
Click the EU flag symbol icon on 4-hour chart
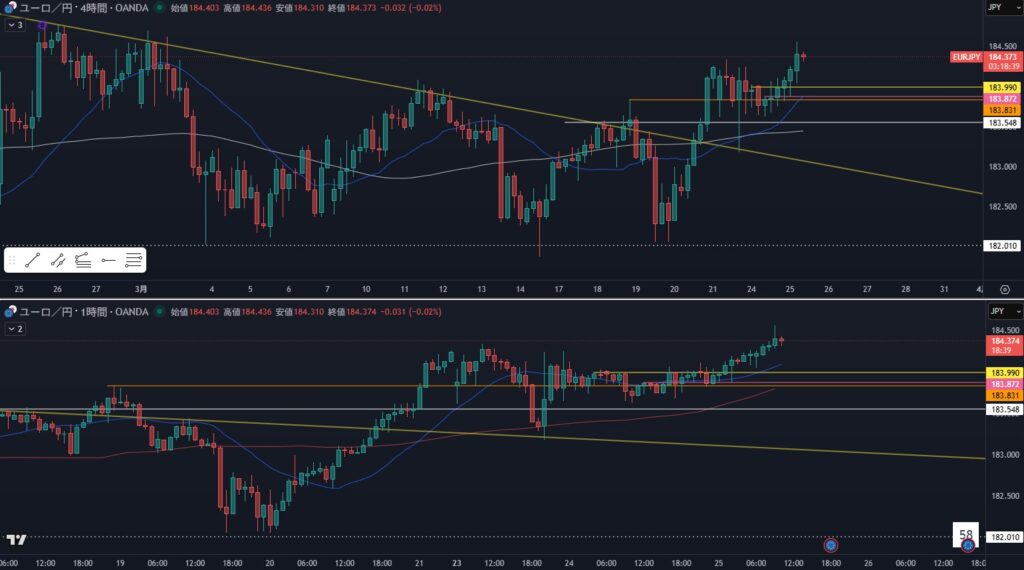click(10, 8)
